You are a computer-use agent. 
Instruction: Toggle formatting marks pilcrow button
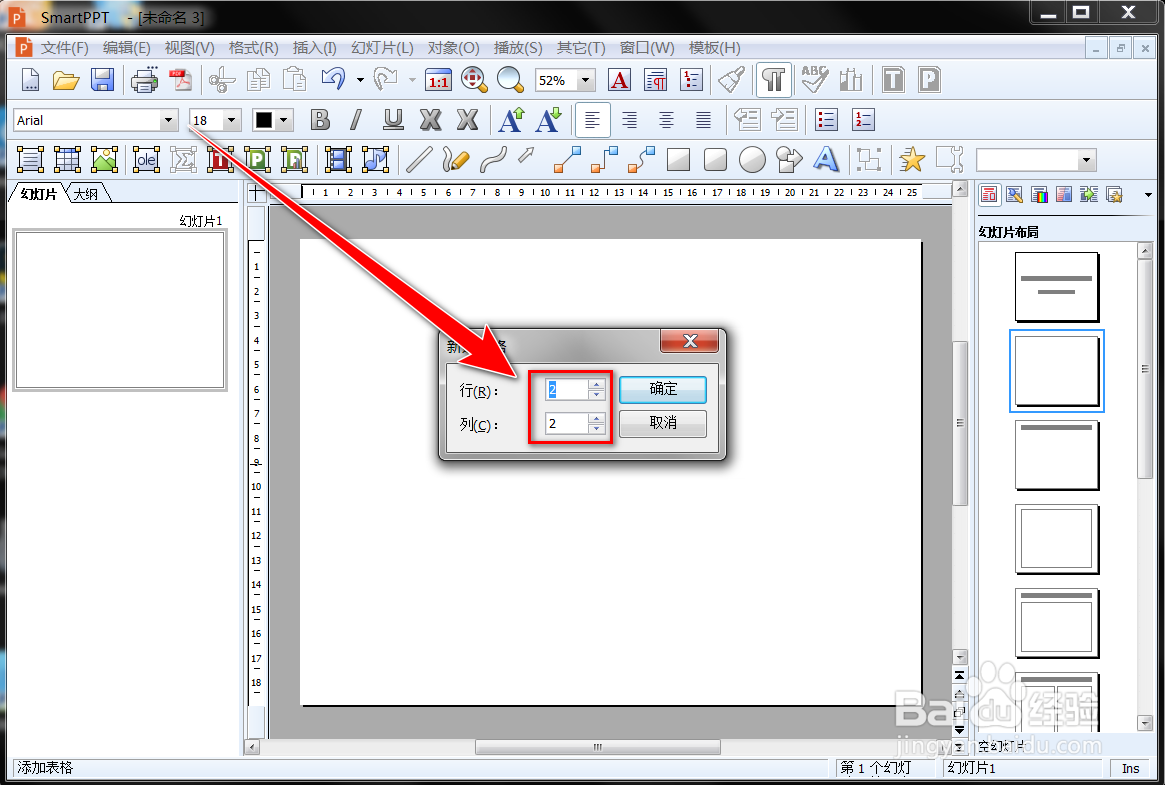pyautogui.click(x=773, y=80)
